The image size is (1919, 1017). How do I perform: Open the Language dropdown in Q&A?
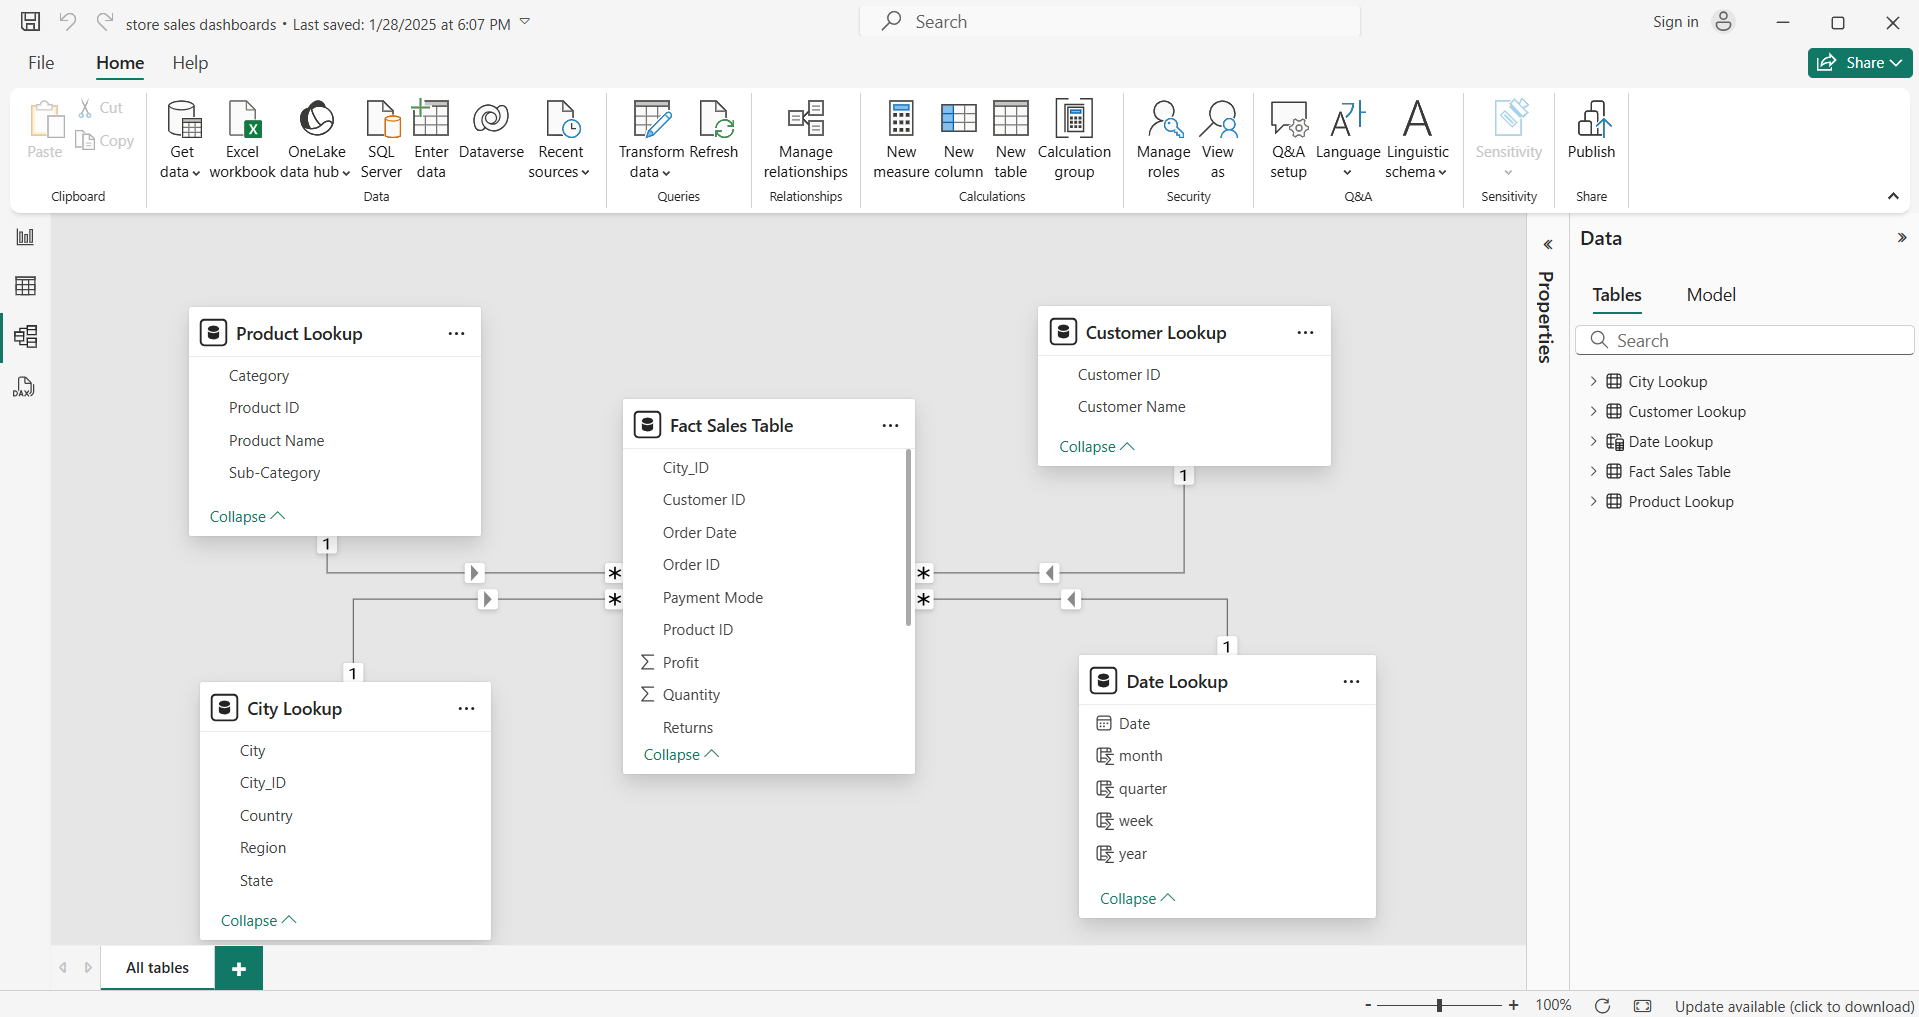point(1348,139)
